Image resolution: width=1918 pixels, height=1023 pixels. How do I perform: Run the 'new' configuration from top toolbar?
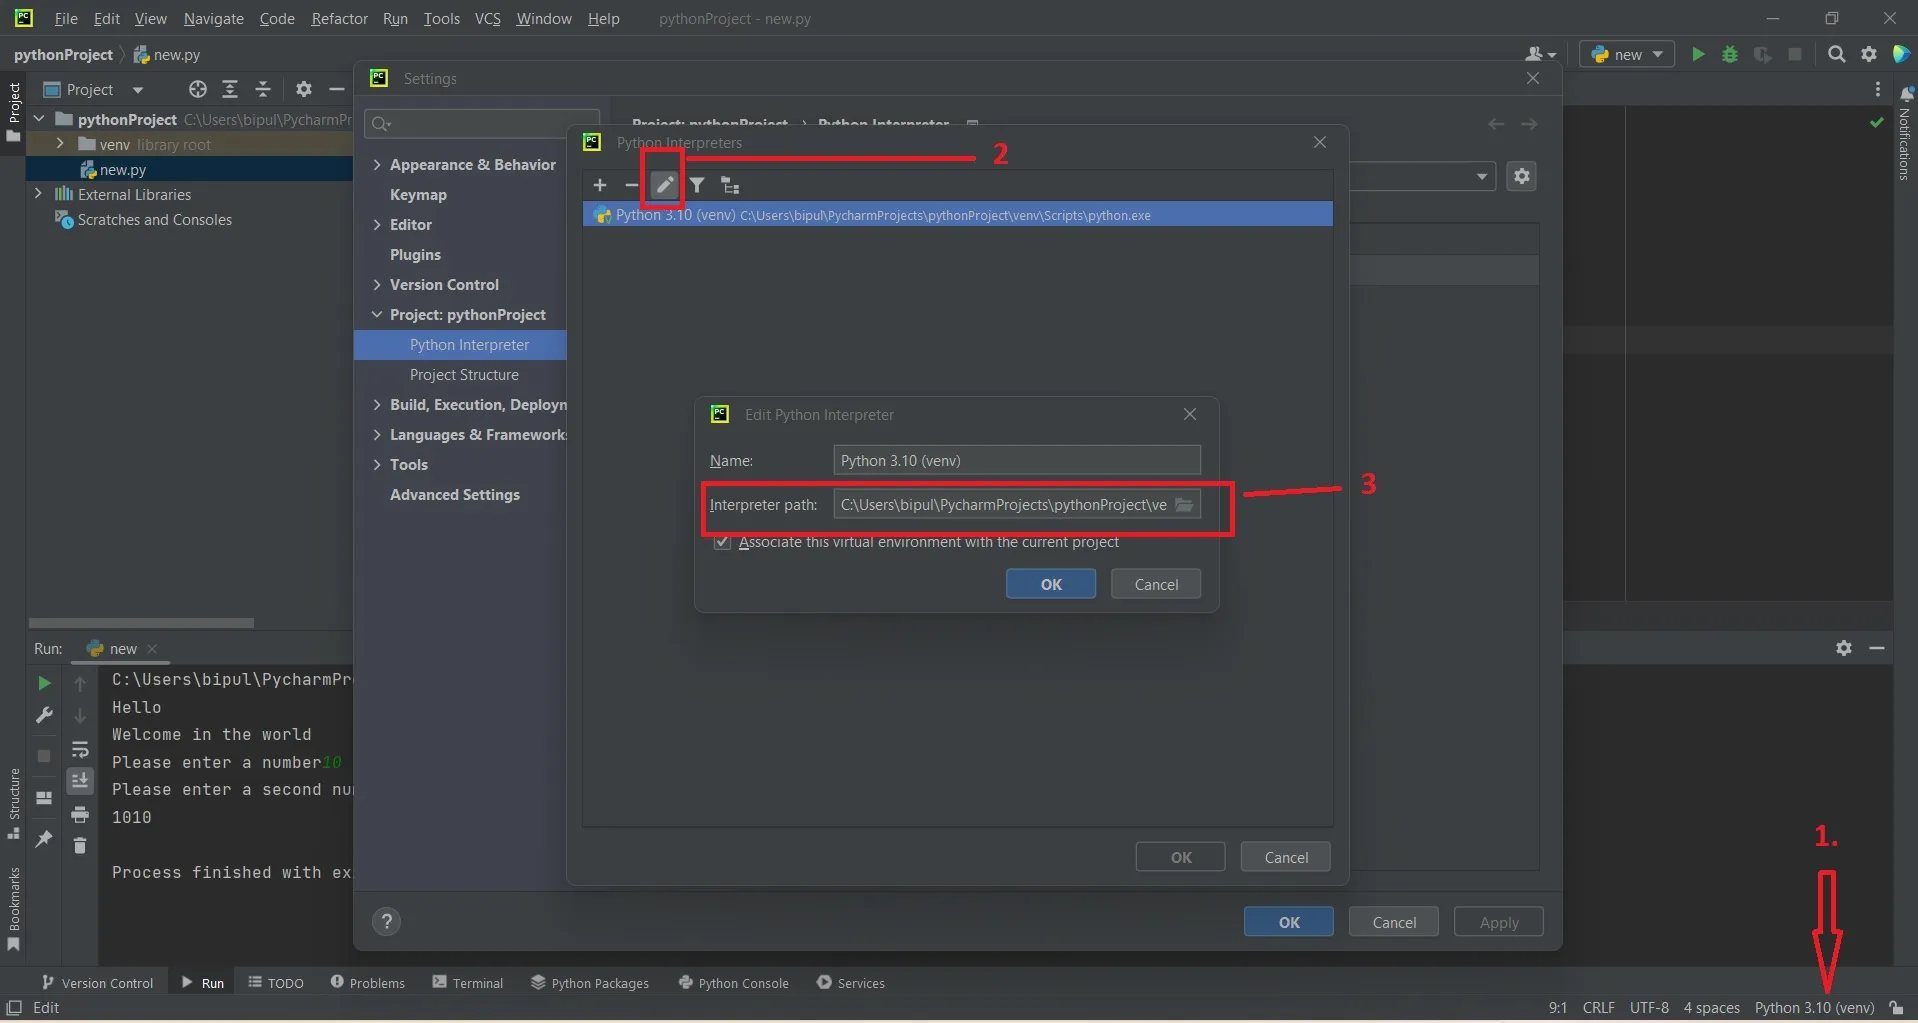[1697, 54]
